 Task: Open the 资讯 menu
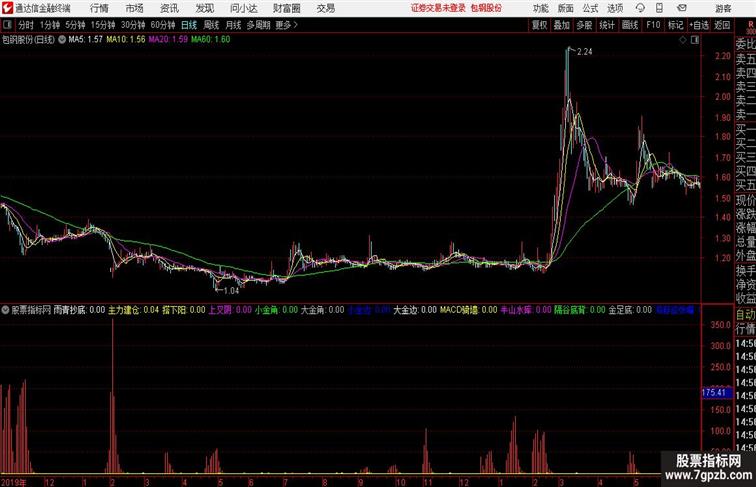(x=169, y=8)
